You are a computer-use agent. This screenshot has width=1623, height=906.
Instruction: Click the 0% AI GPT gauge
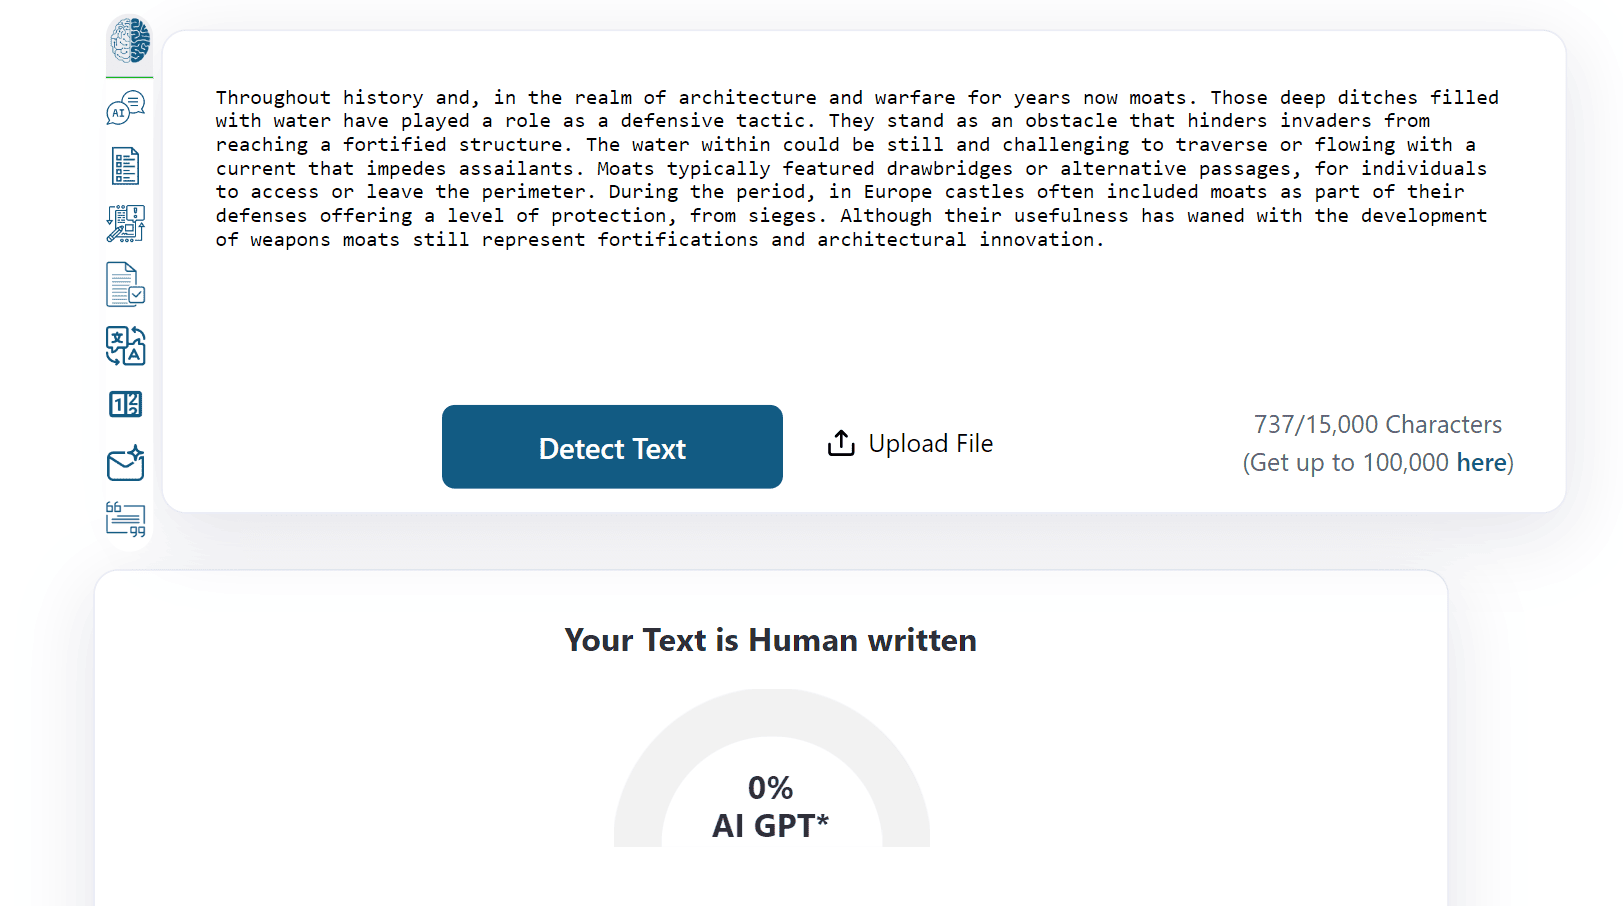coord(771,768)
